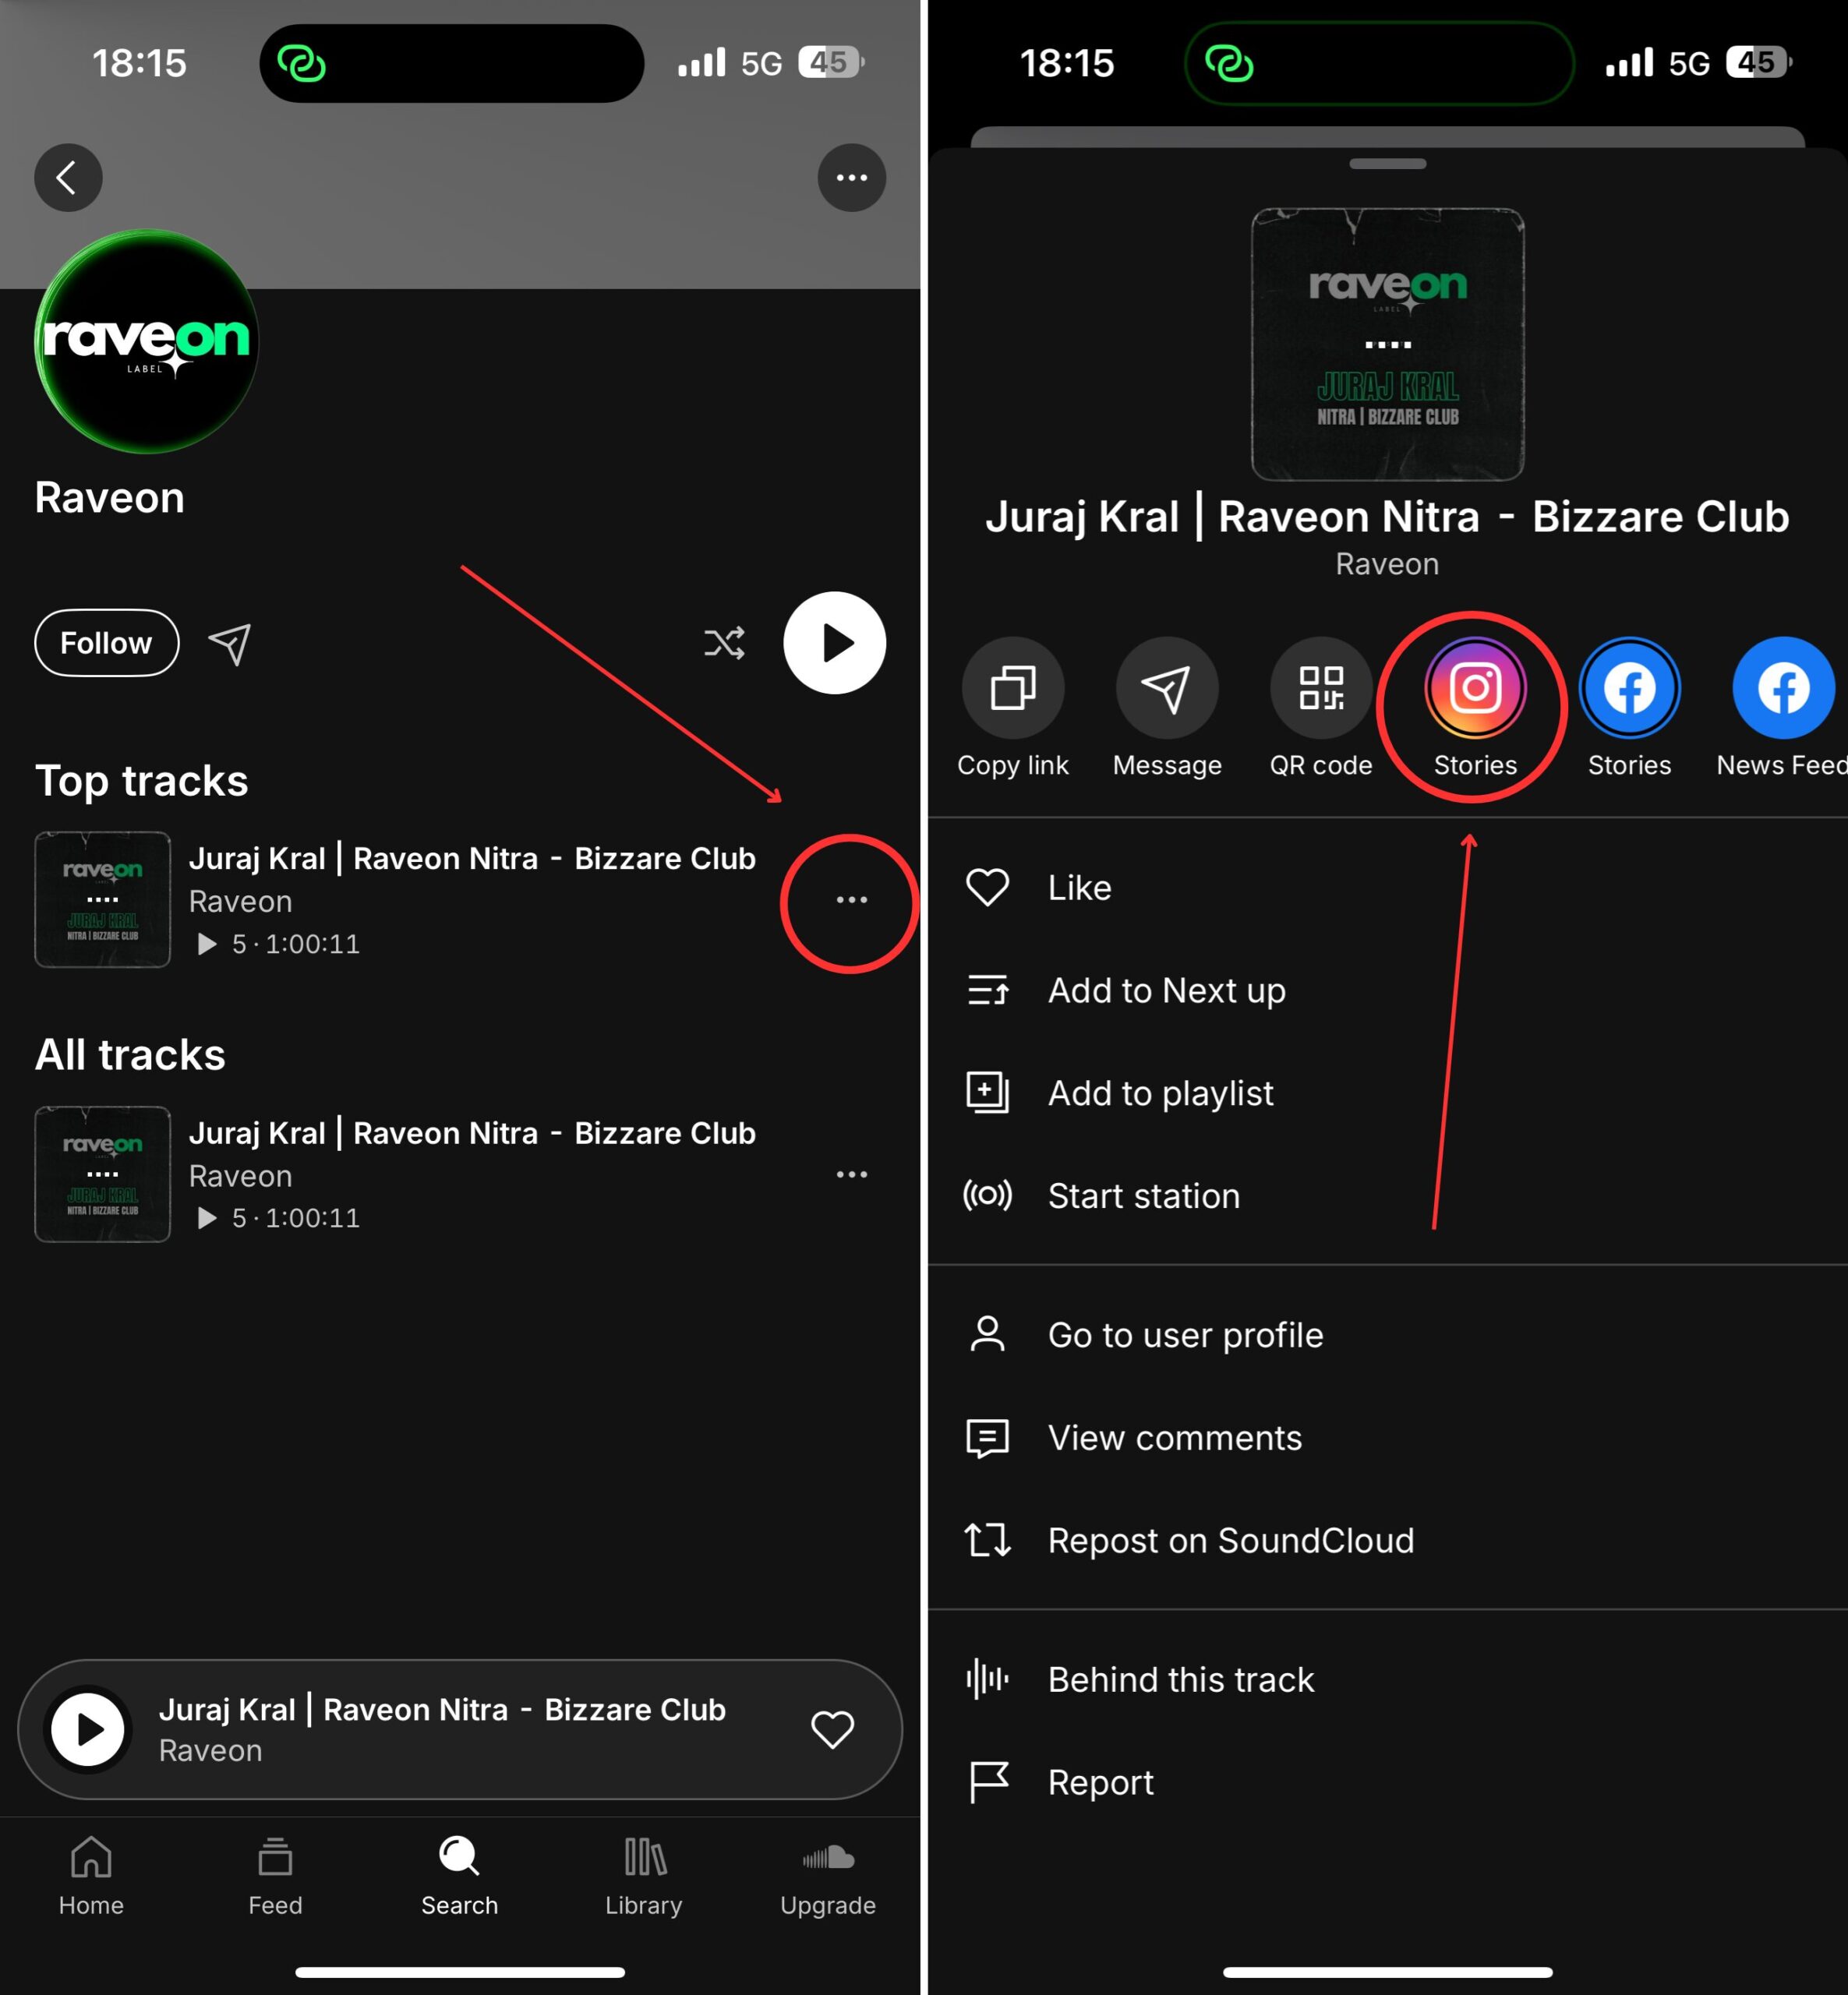Start station from this track
Viewport: 1848px width, 1995px height.
click(x=1387, y=1196)
